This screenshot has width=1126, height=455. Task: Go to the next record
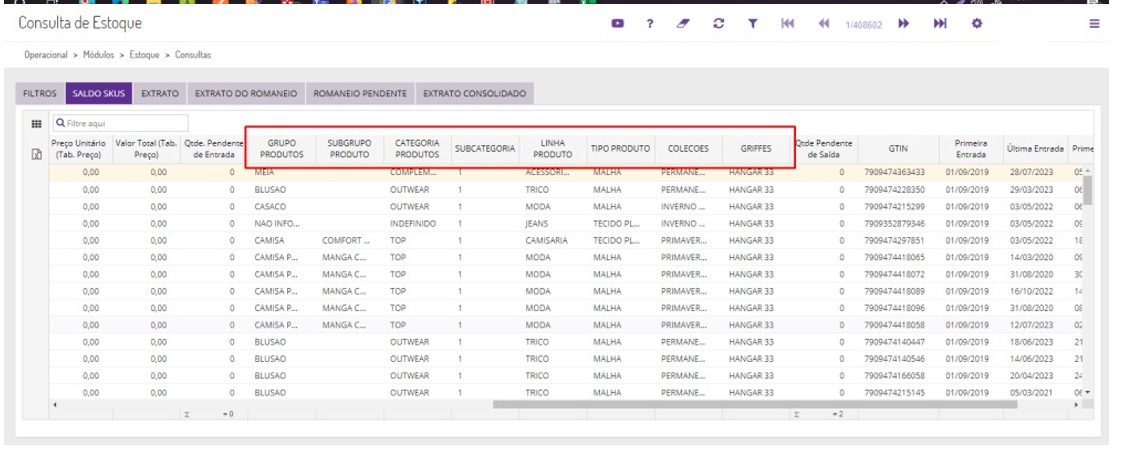tap(903, 24)
